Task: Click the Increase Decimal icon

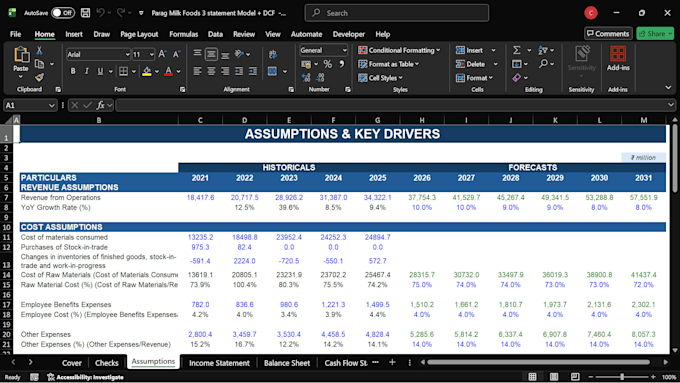Action: coord(306,78)
